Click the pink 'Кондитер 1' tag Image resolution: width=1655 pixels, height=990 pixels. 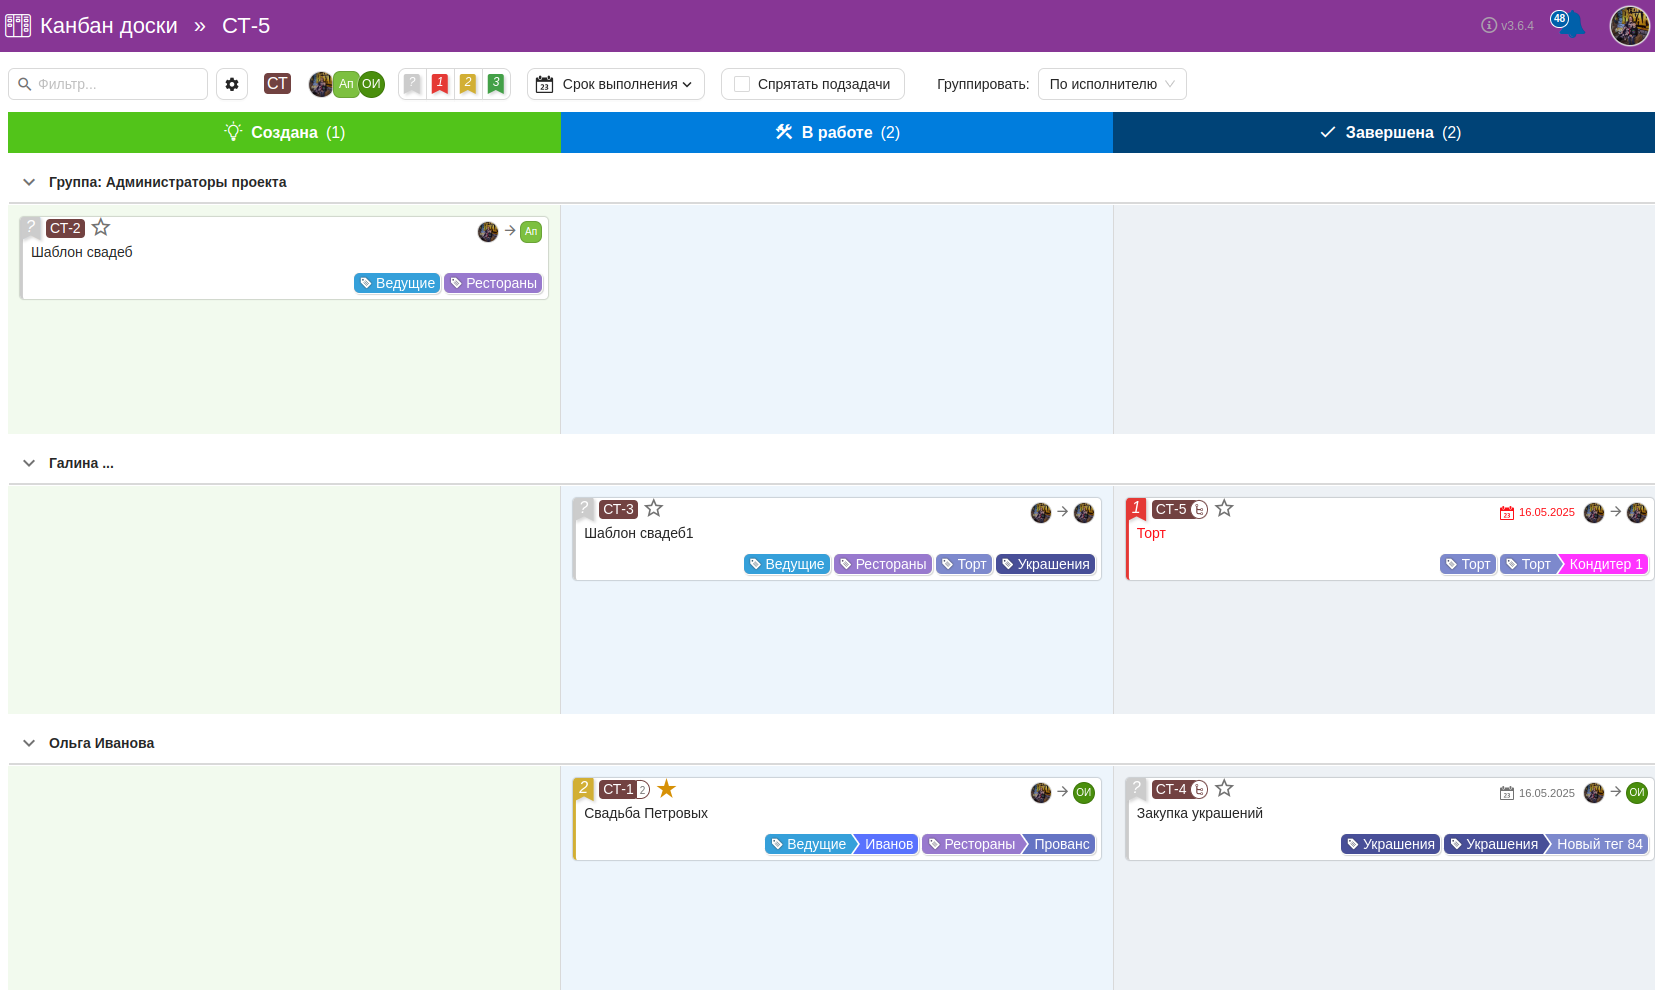(1604, 564)
